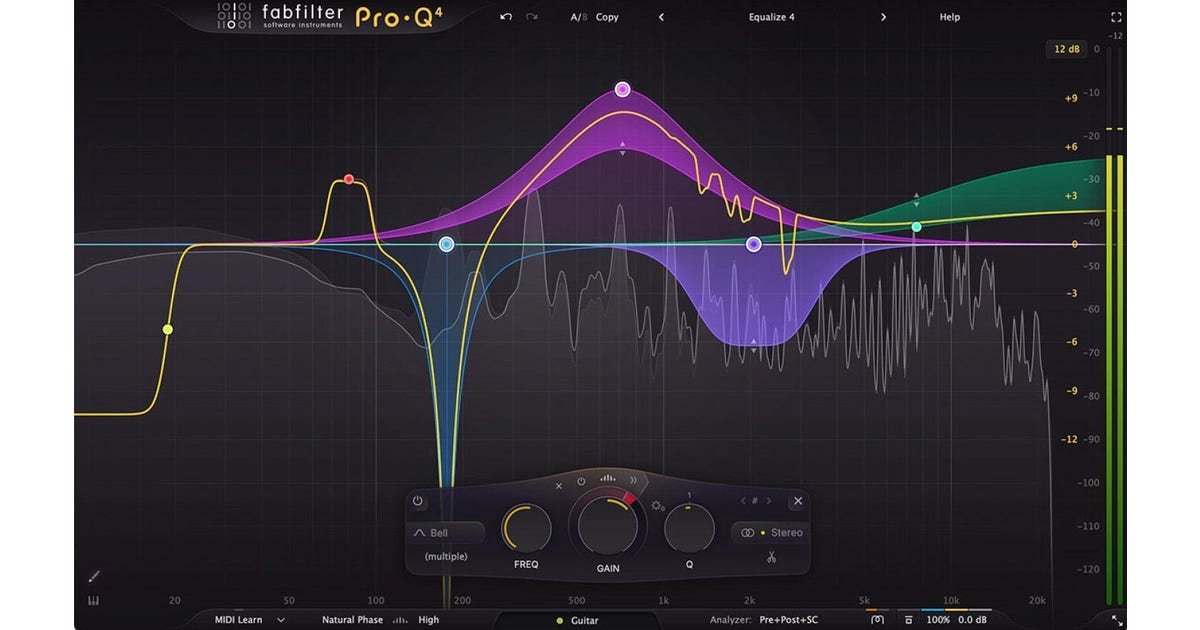The height and width of the screenshot is (630, 1200).
Task: Go to the next preset arrow
Action: coord(883,17)
